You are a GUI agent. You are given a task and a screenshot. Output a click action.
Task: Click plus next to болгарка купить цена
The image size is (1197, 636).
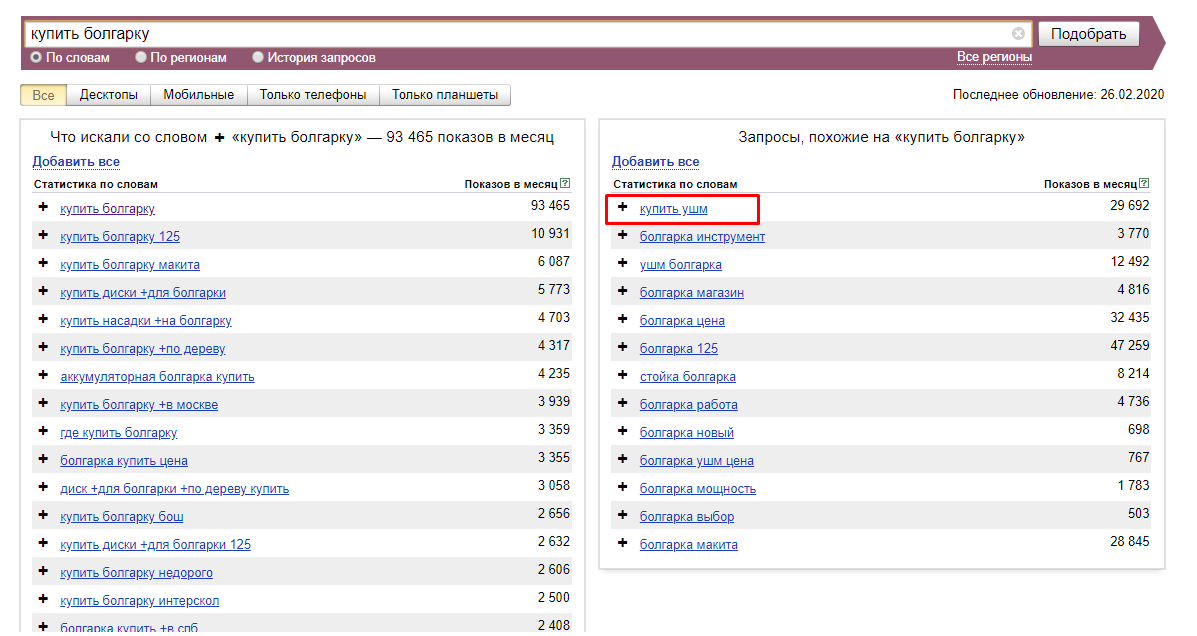coord(44,459)
